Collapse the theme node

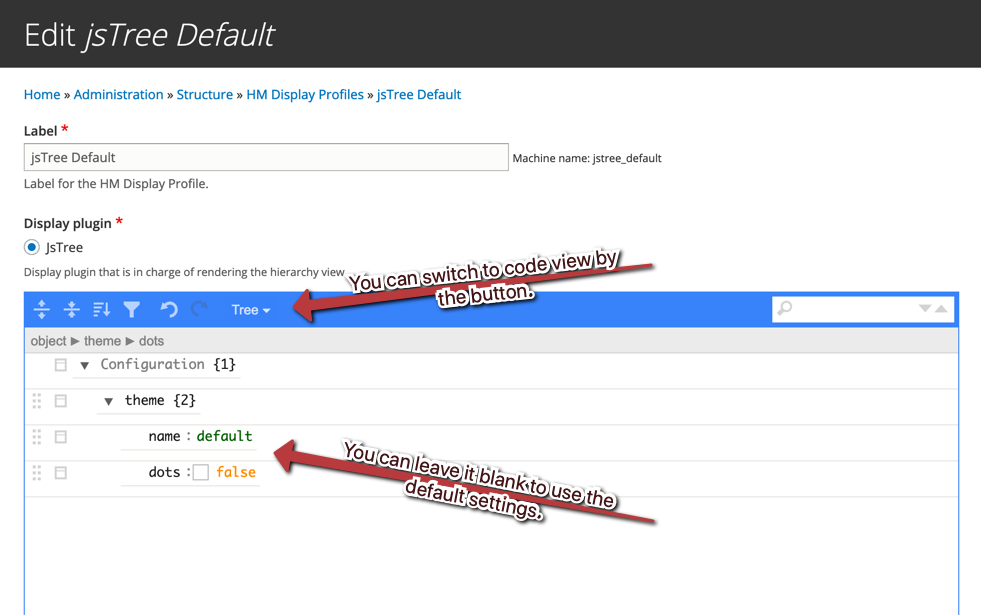[x=108, y=402]
